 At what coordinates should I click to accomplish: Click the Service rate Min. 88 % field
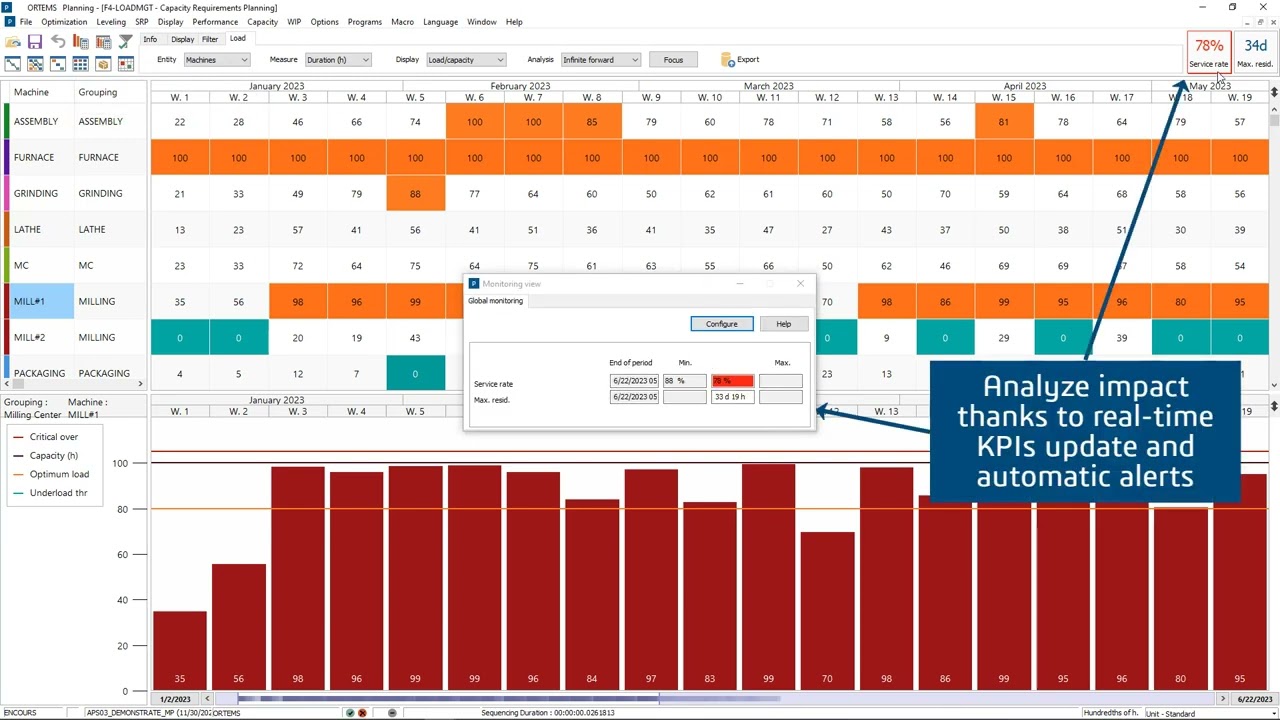click(684, 381)
